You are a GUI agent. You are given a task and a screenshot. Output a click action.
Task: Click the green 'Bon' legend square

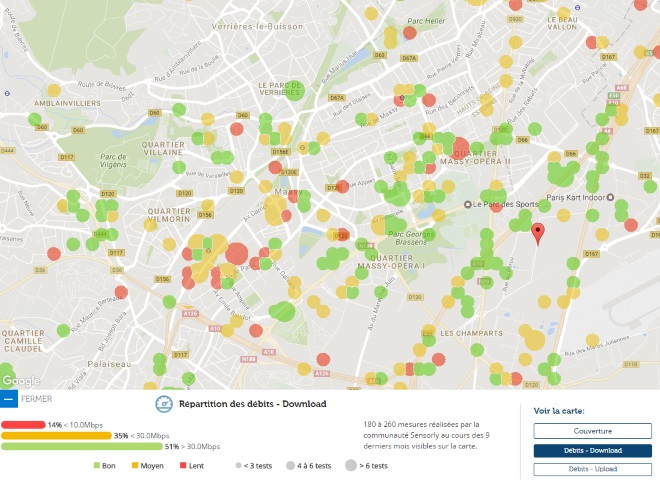point(96,466)
